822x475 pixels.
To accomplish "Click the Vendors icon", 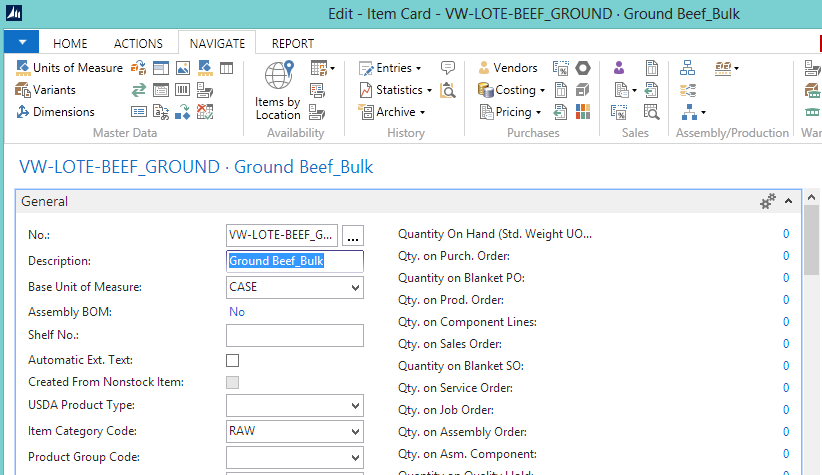I will pyautogui.click(x=486, y=68).
